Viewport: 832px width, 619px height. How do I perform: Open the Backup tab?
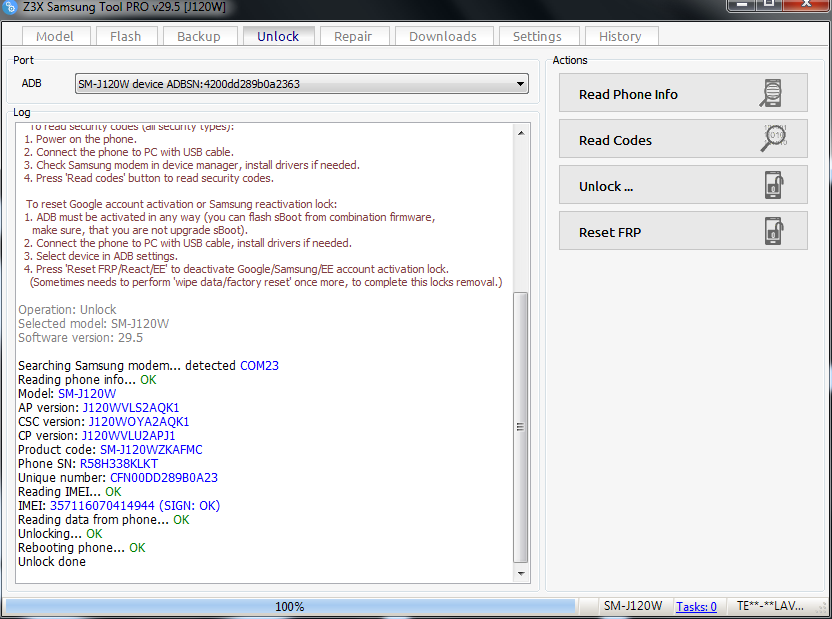(x=199, y=36)
